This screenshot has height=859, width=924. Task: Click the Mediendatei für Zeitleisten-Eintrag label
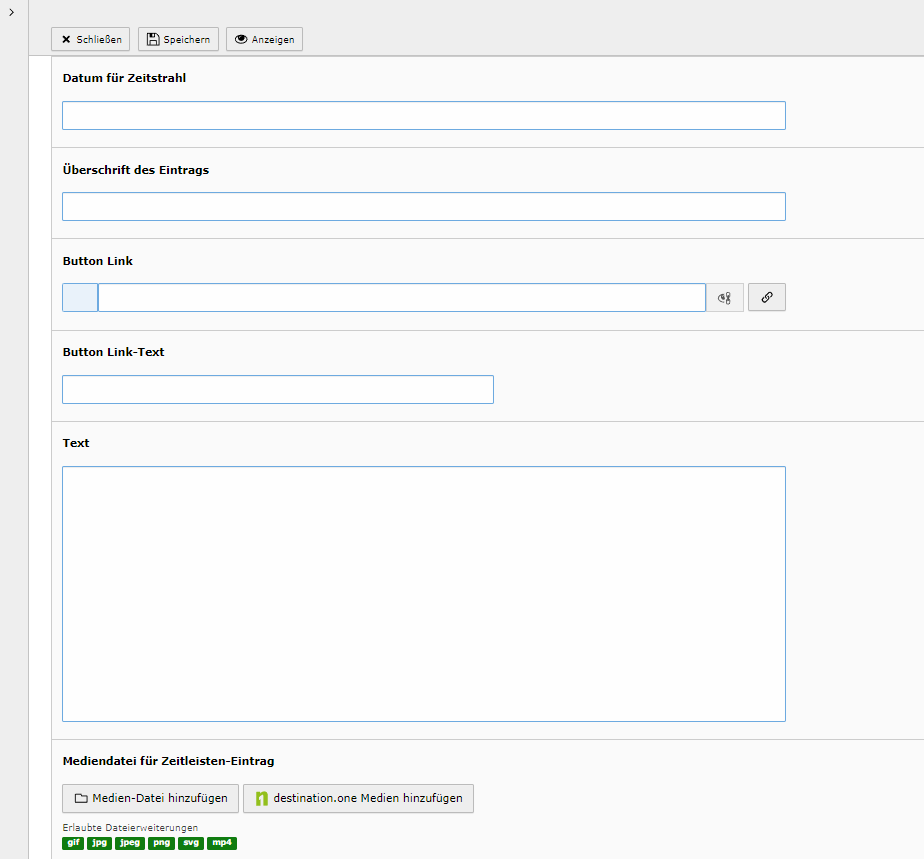[169, 761]
